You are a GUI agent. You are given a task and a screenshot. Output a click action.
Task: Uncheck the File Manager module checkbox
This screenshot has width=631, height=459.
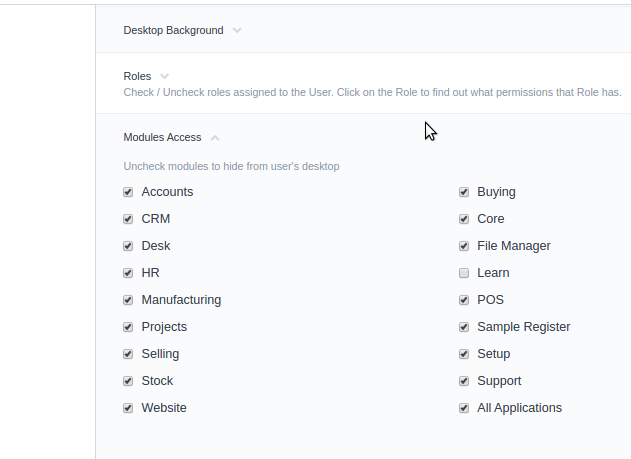coord(464,246)
